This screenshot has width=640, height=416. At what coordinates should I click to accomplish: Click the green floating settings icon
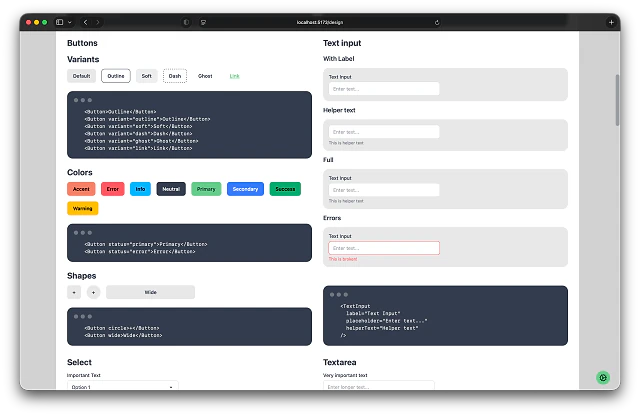(x=603, y=377)
